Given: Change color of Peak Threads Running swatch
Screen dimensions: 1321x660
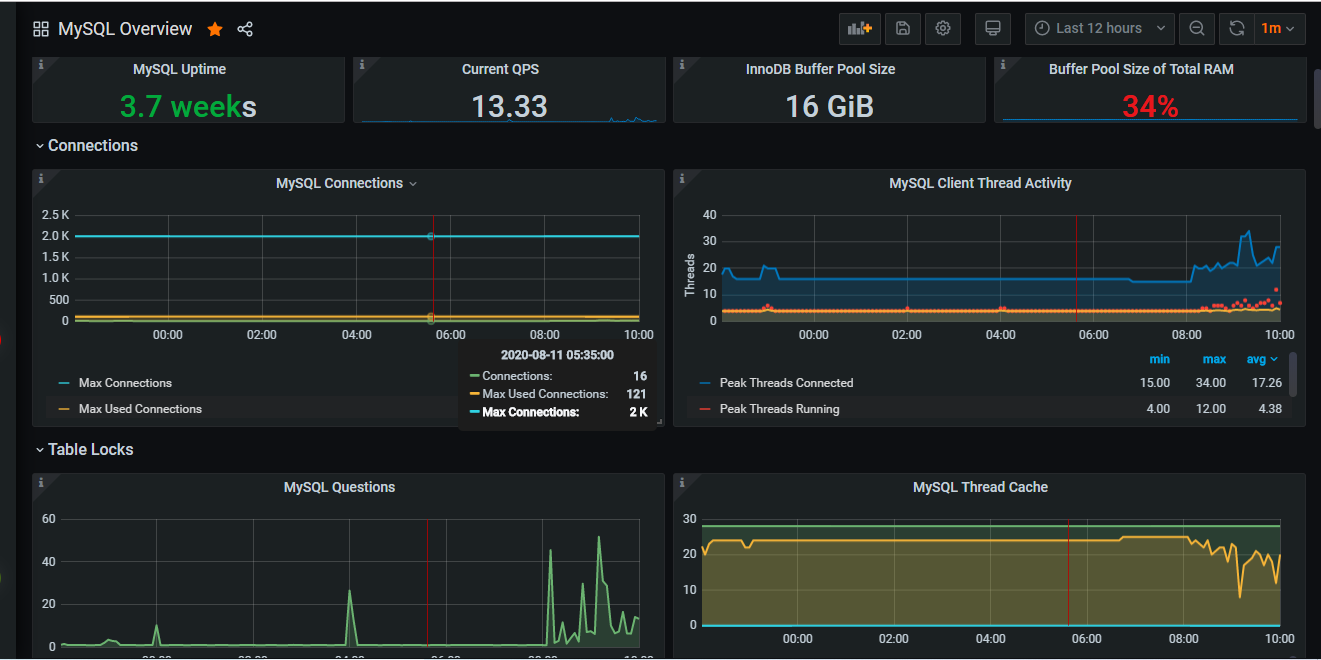Looking at the screenshot, I should [x=705, y=409].
